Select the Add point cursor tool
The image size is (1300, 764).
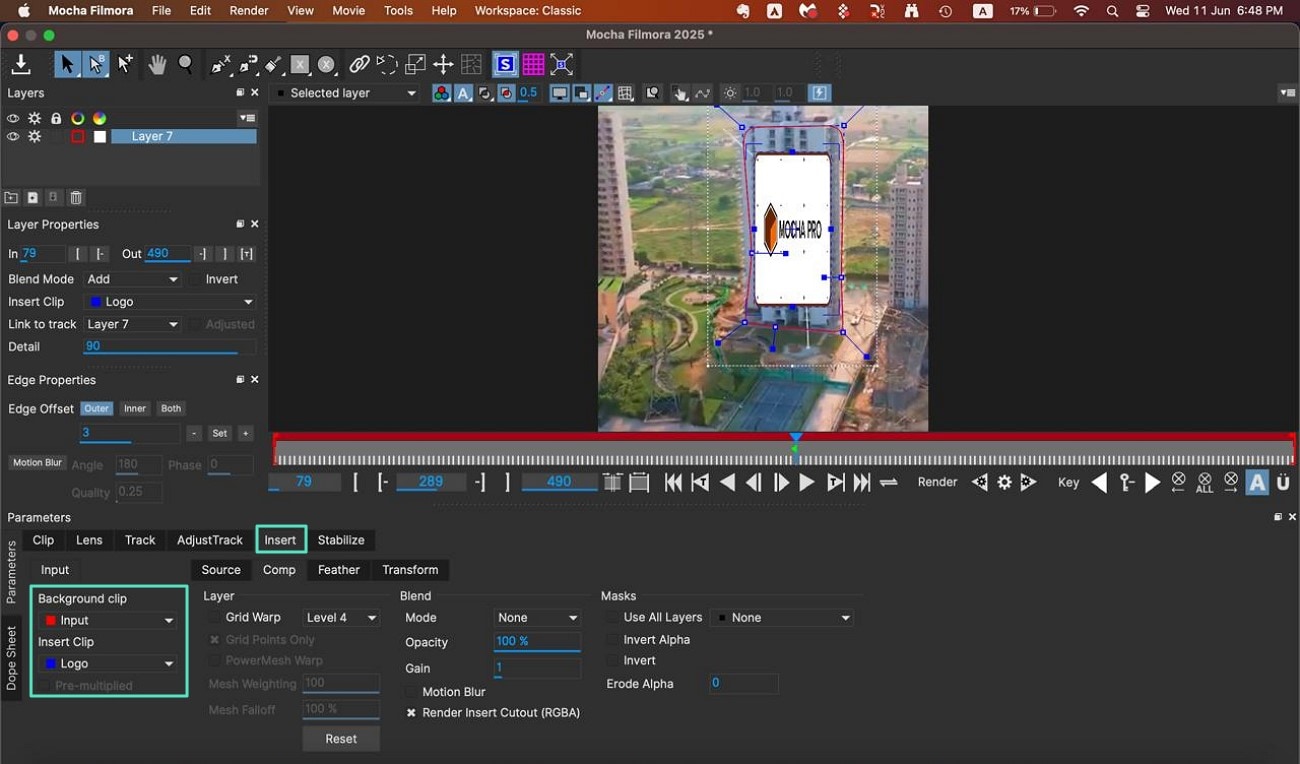point(125,65)
